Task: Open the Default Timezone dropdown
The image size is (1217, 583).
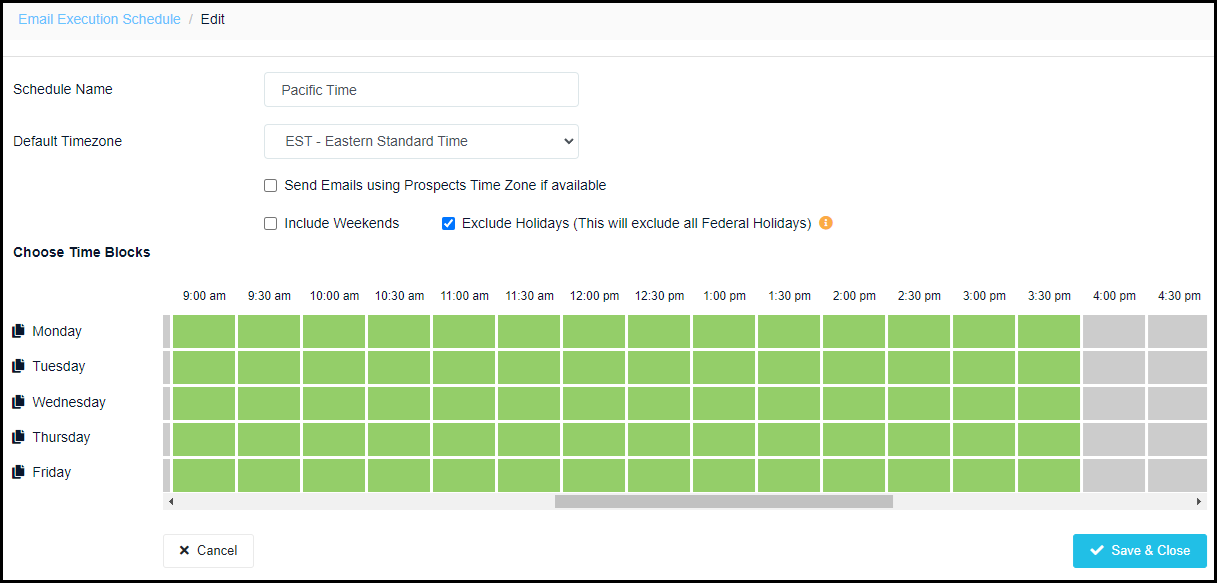Action: [x=421, y=141]
